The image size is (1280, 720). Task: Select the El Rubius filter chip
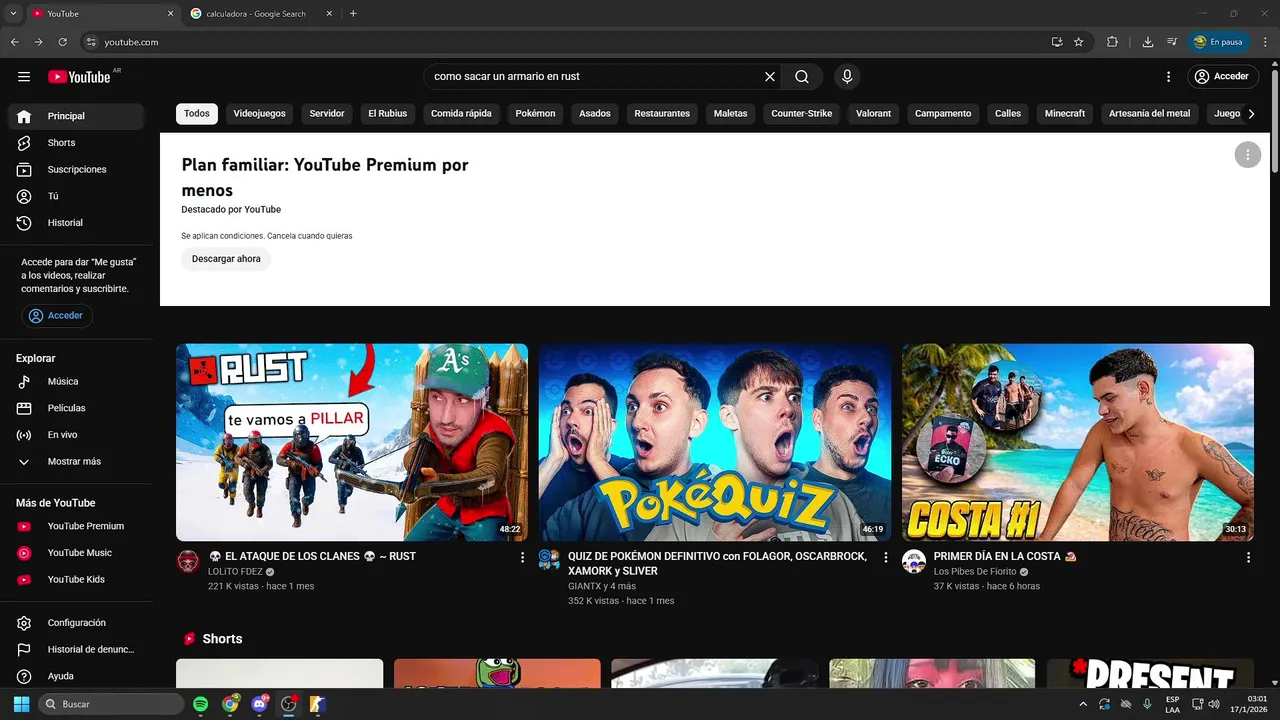[388, 113]
